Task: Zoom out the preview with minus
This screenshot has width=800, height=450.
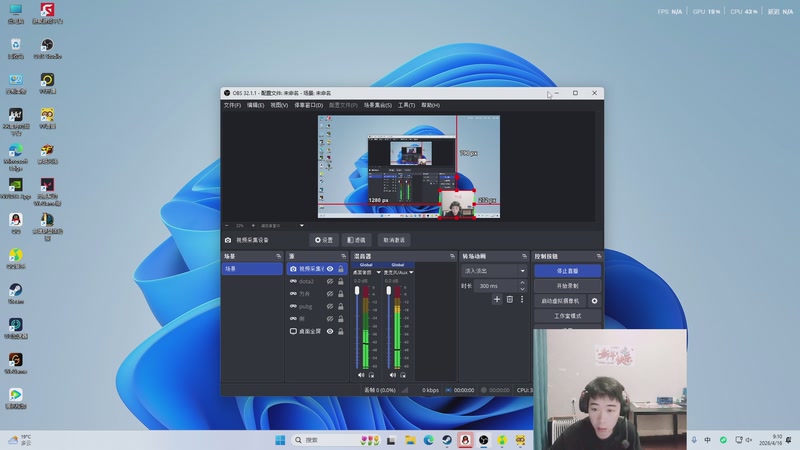Action: tap(227, 226)
